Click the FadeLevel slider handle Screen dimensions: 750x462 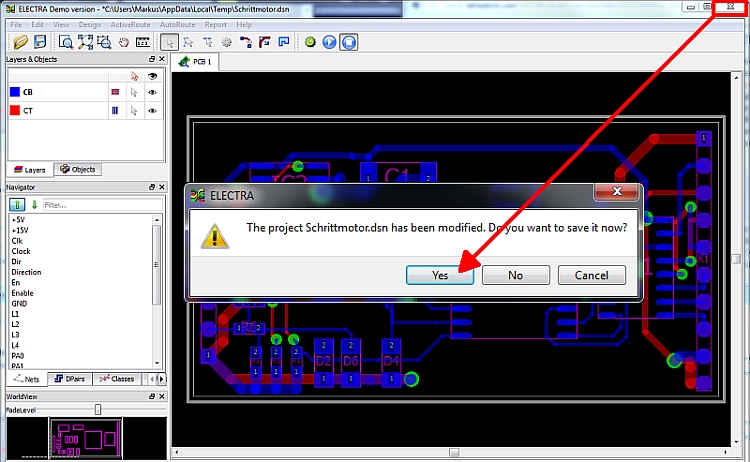click(97, 409)
